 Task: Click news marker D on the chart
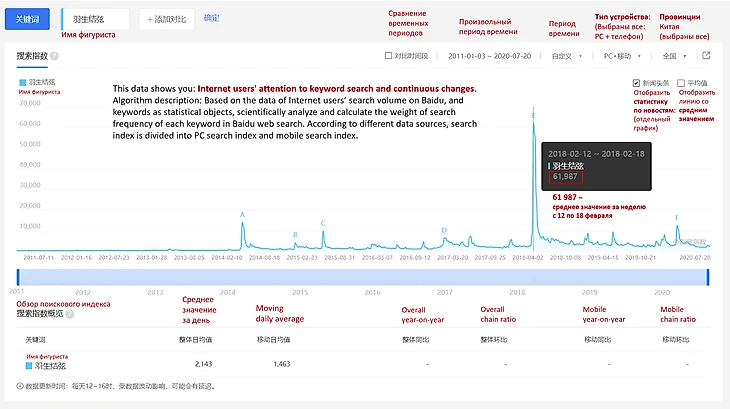444,230
